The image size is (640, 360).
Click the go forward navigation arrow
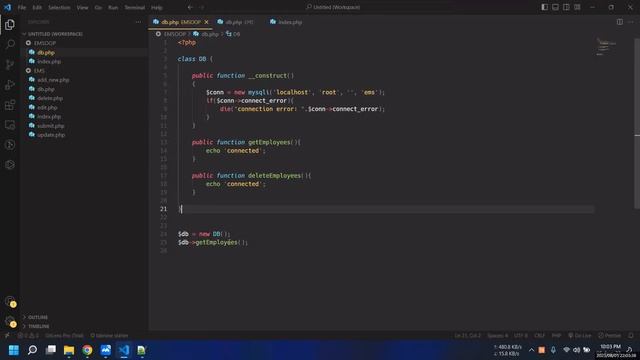click(202, 7)
